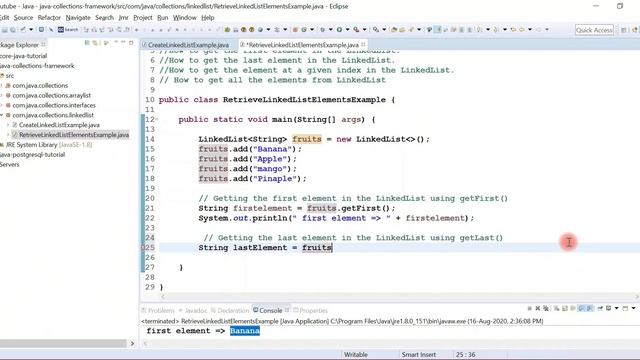Viewport: 640px width, 360px height.
Task: Click the Run green play icon
Action: 339,30
